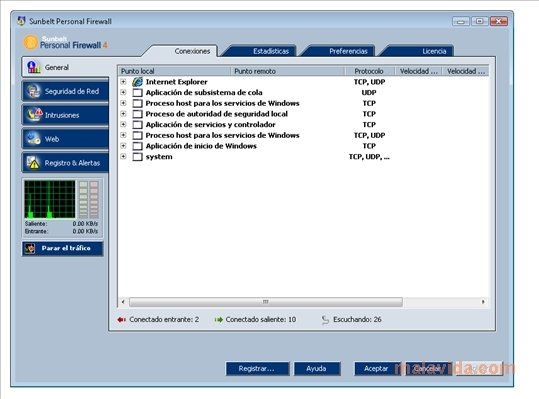
Task: Sort by the Punto local column
Action: pos(175,71)
